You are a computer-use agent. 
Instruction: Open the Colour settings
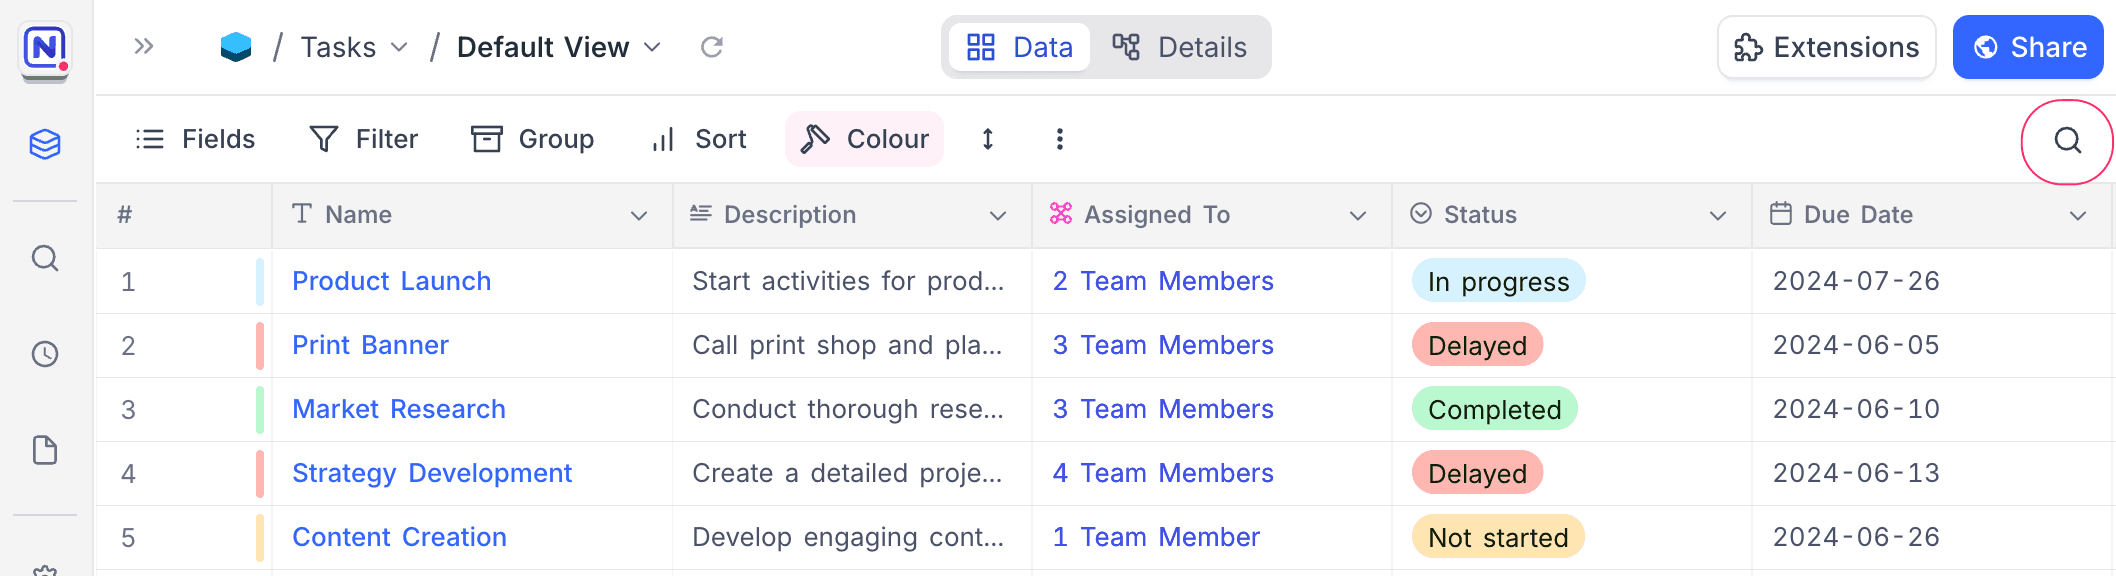(x=865, y=139)
